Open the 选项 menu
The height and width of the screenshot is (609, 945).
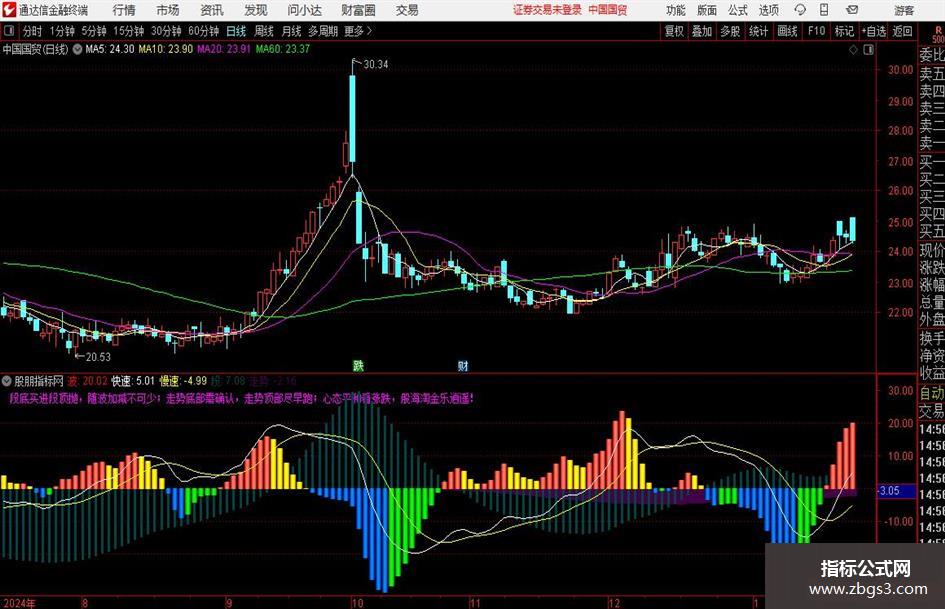click(x=768, y=10)
